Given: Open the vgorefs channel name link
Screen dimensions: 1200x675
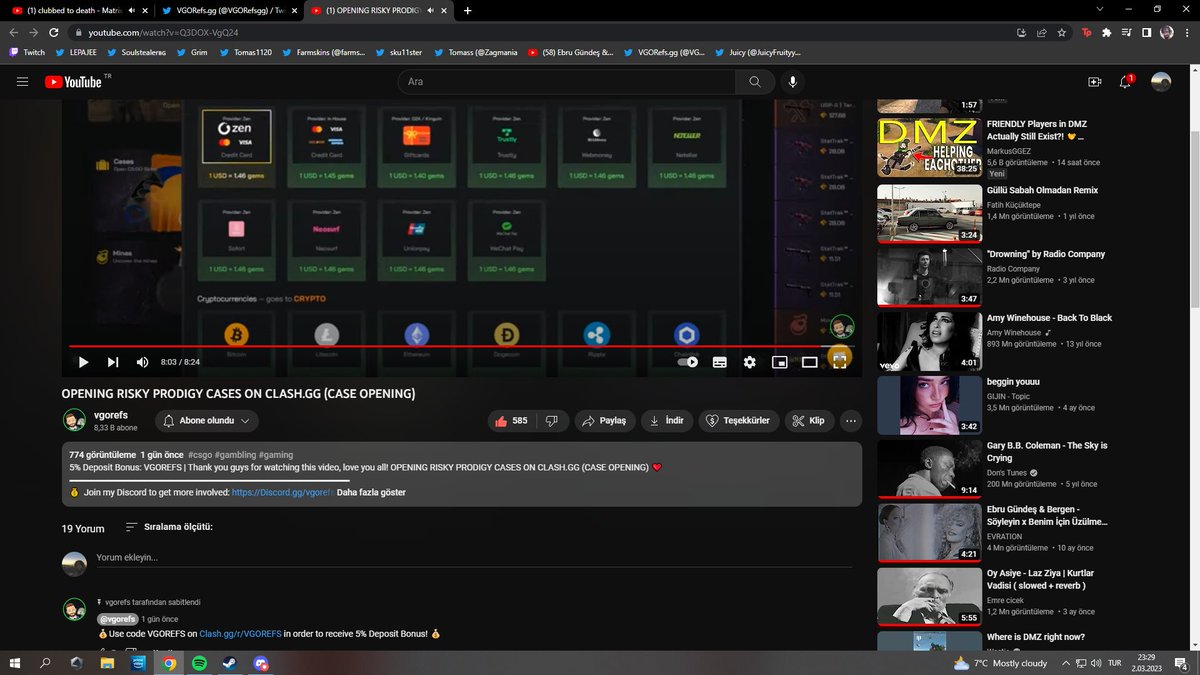Looking at the screenshot, I should click(111, 415).
